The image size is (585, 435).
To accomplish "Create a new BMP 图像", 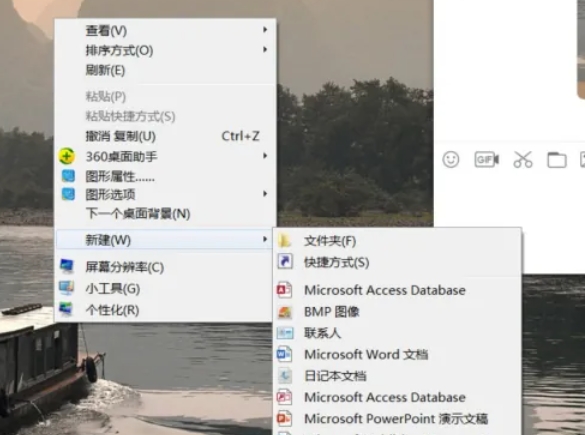I will tap(398, 312).
